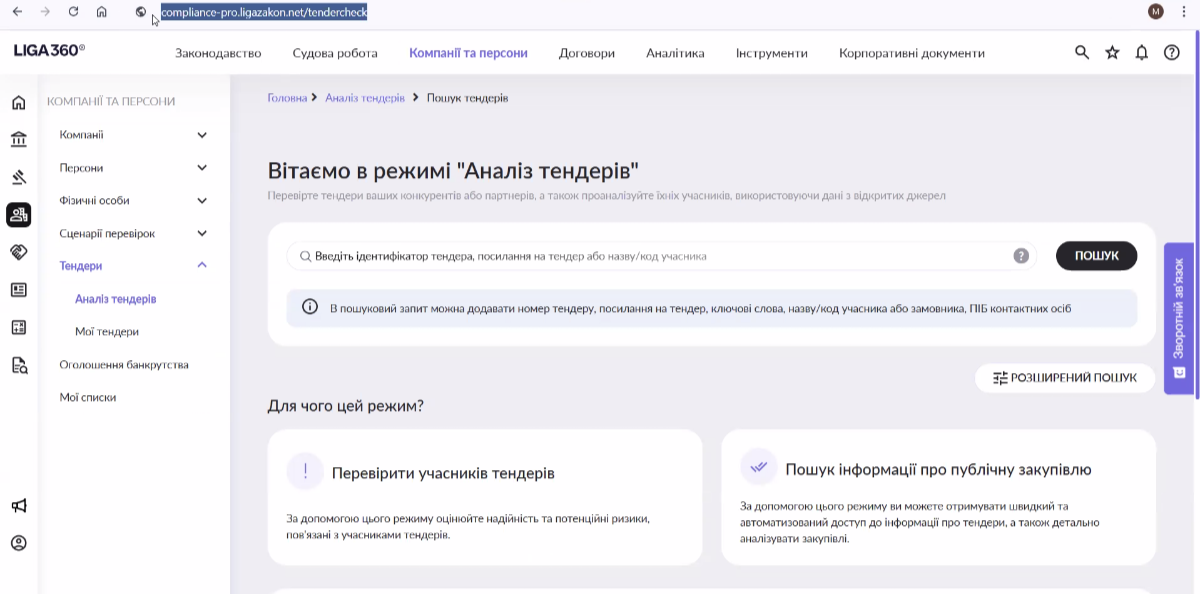Open notifications bell icon

click(1142, 53)
